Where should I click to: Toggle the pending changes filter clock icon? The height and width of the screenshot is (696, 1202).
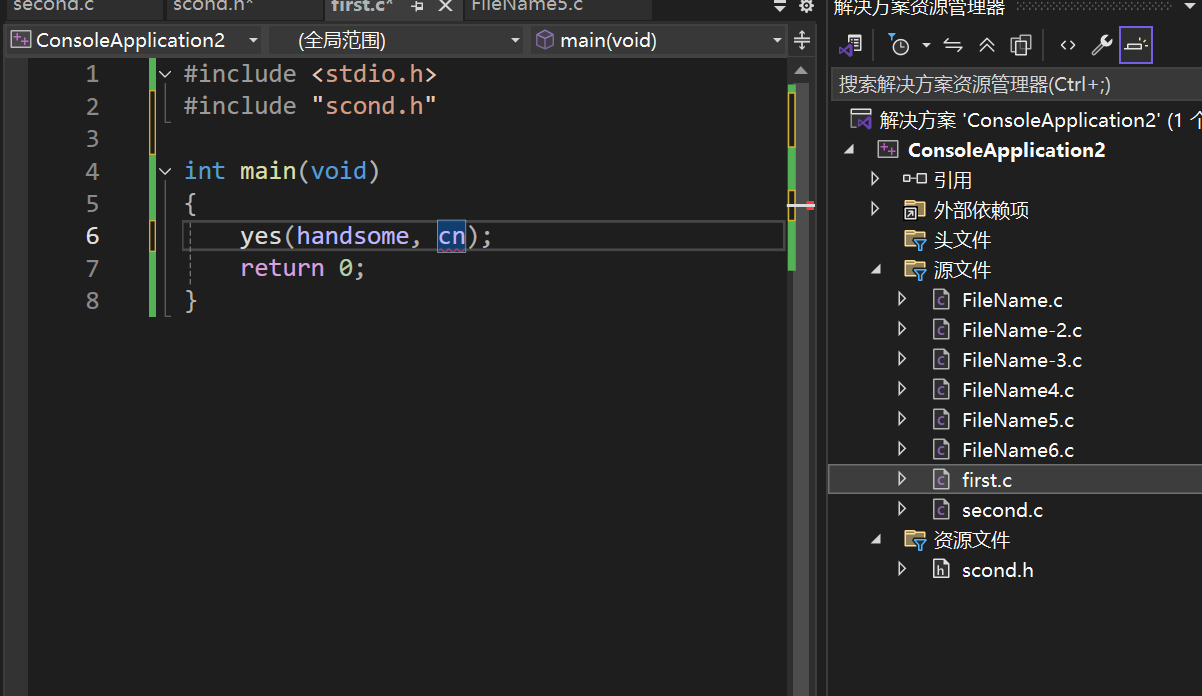pos(899,45)
